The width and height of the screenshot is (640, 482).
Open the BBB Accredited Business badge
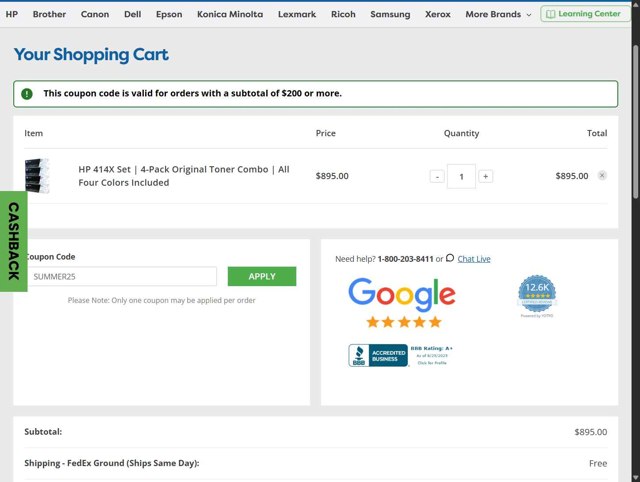tap(378, 355)
